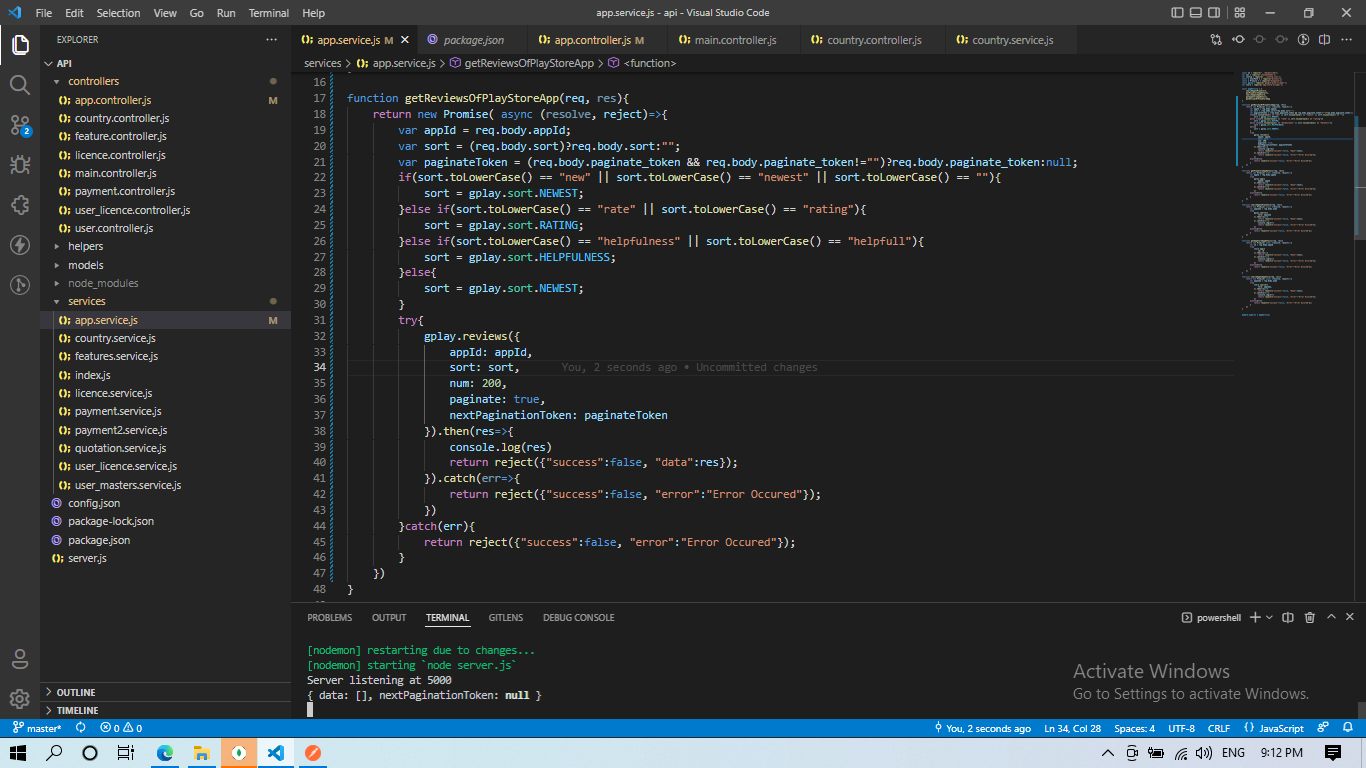
Task: Open the Manage gear icon
Action: (x=20, y=698)
